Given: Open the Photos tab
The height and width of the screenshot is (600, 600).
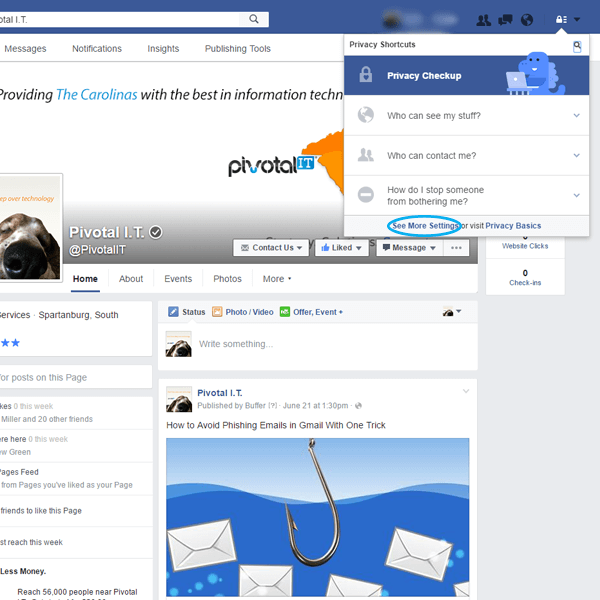Looking at the screenshot, I should point(227,279).
